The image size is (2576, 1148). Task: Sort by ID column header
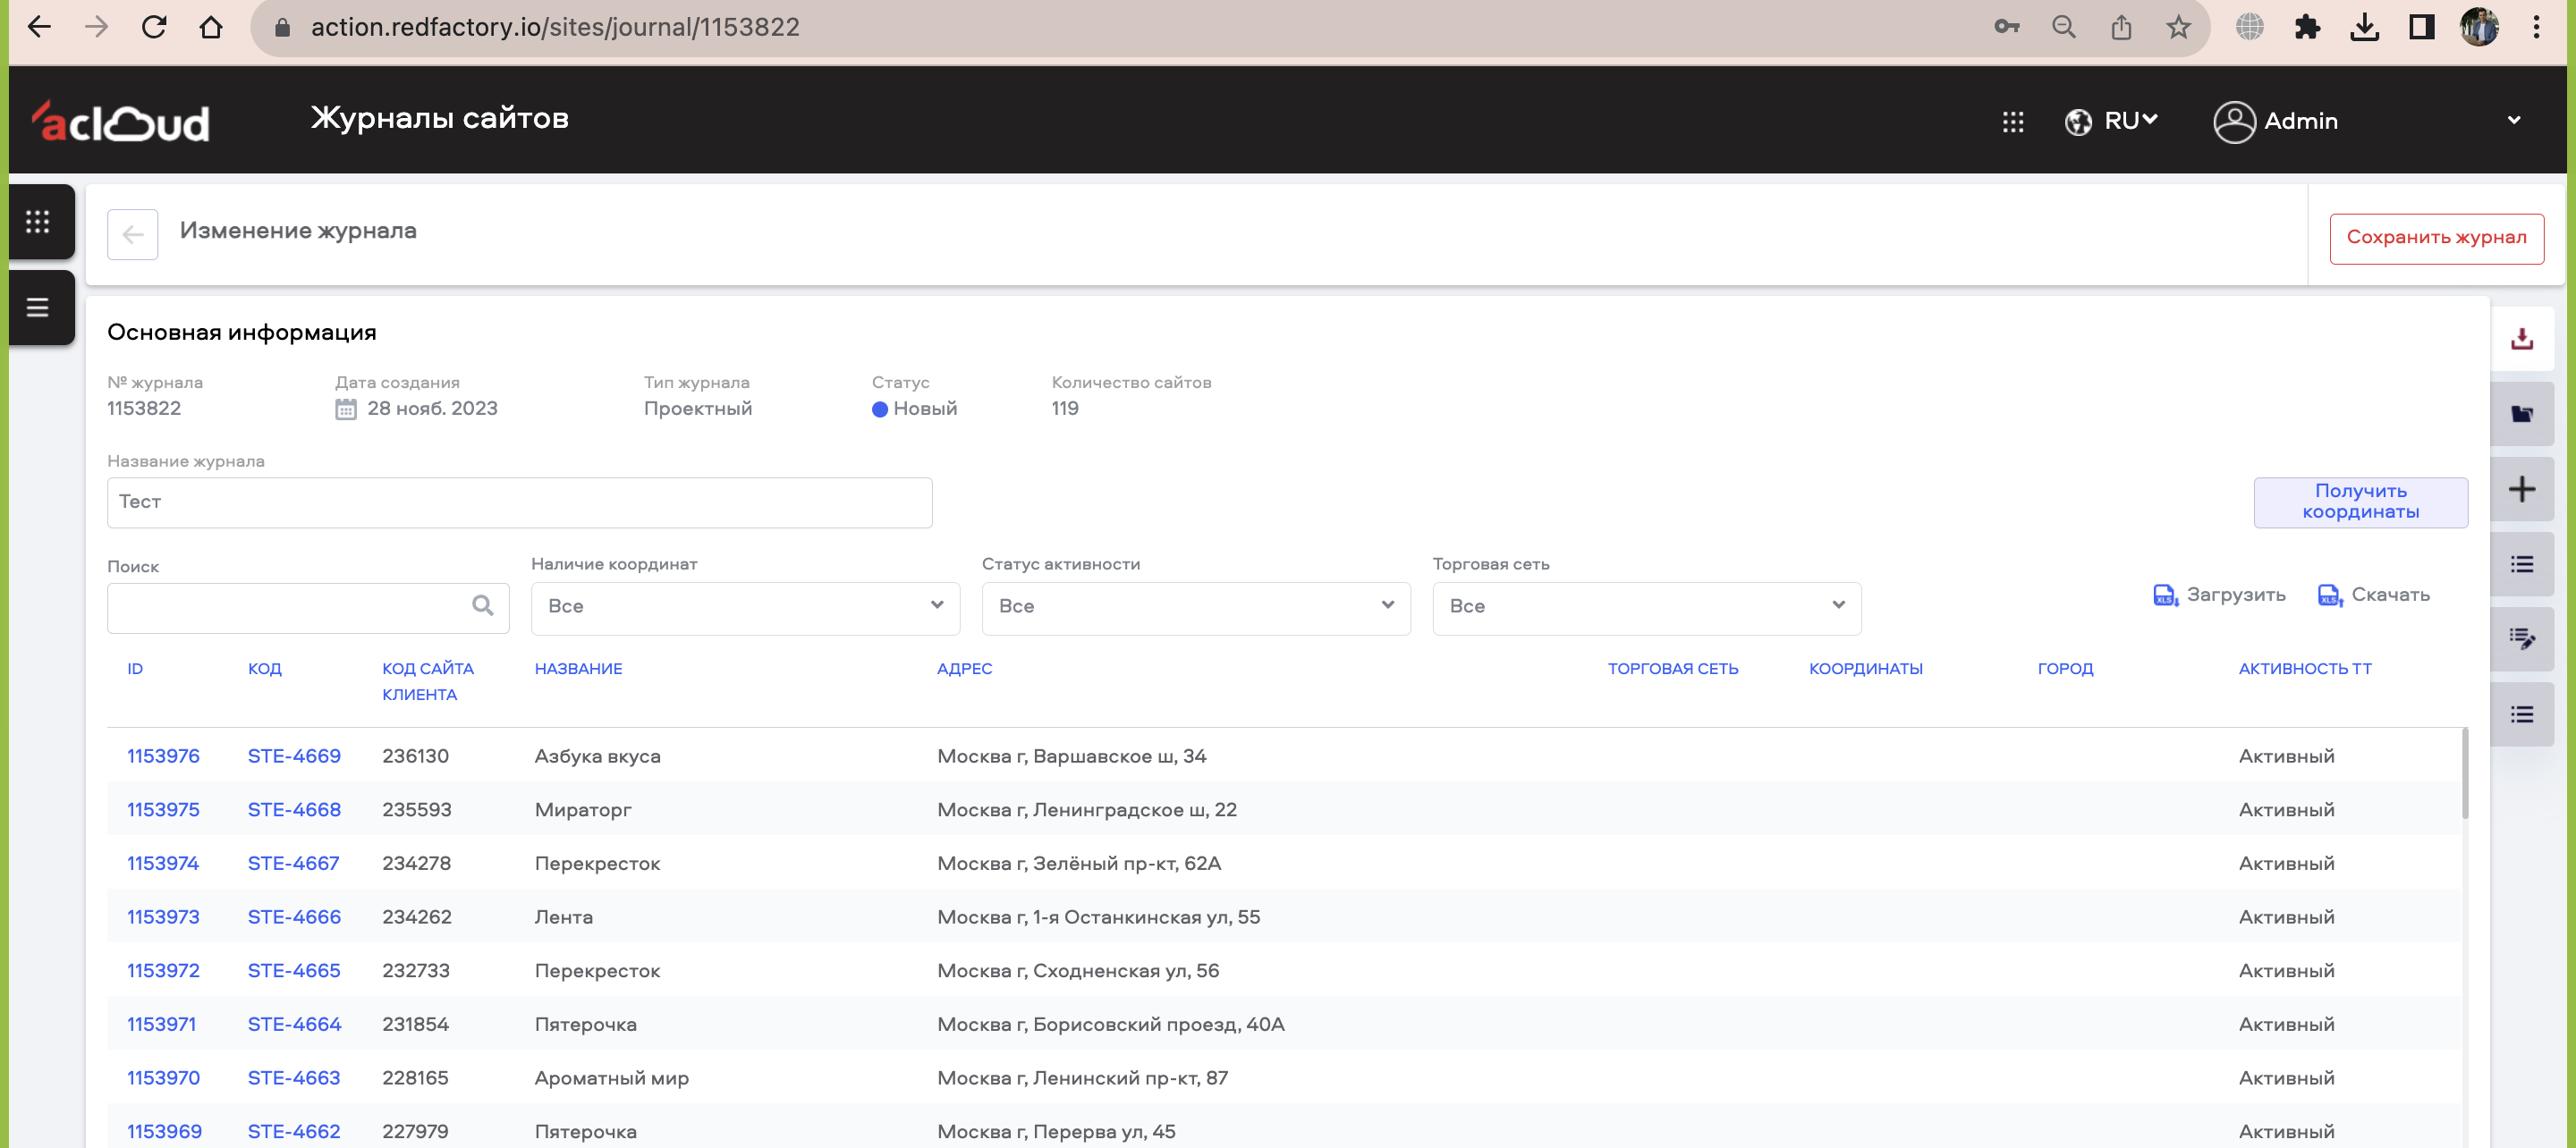click(x=135, y=668)
